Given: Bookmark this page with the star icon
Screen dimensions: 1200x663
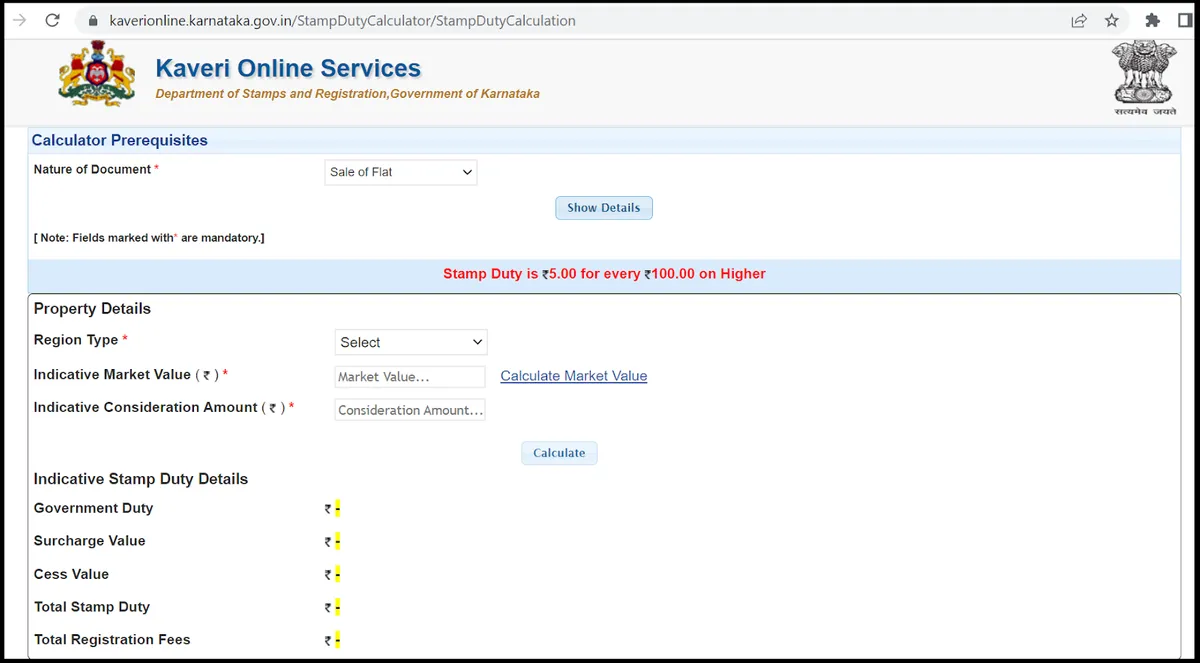Looking at the screenshot, I should (1112, 20).
